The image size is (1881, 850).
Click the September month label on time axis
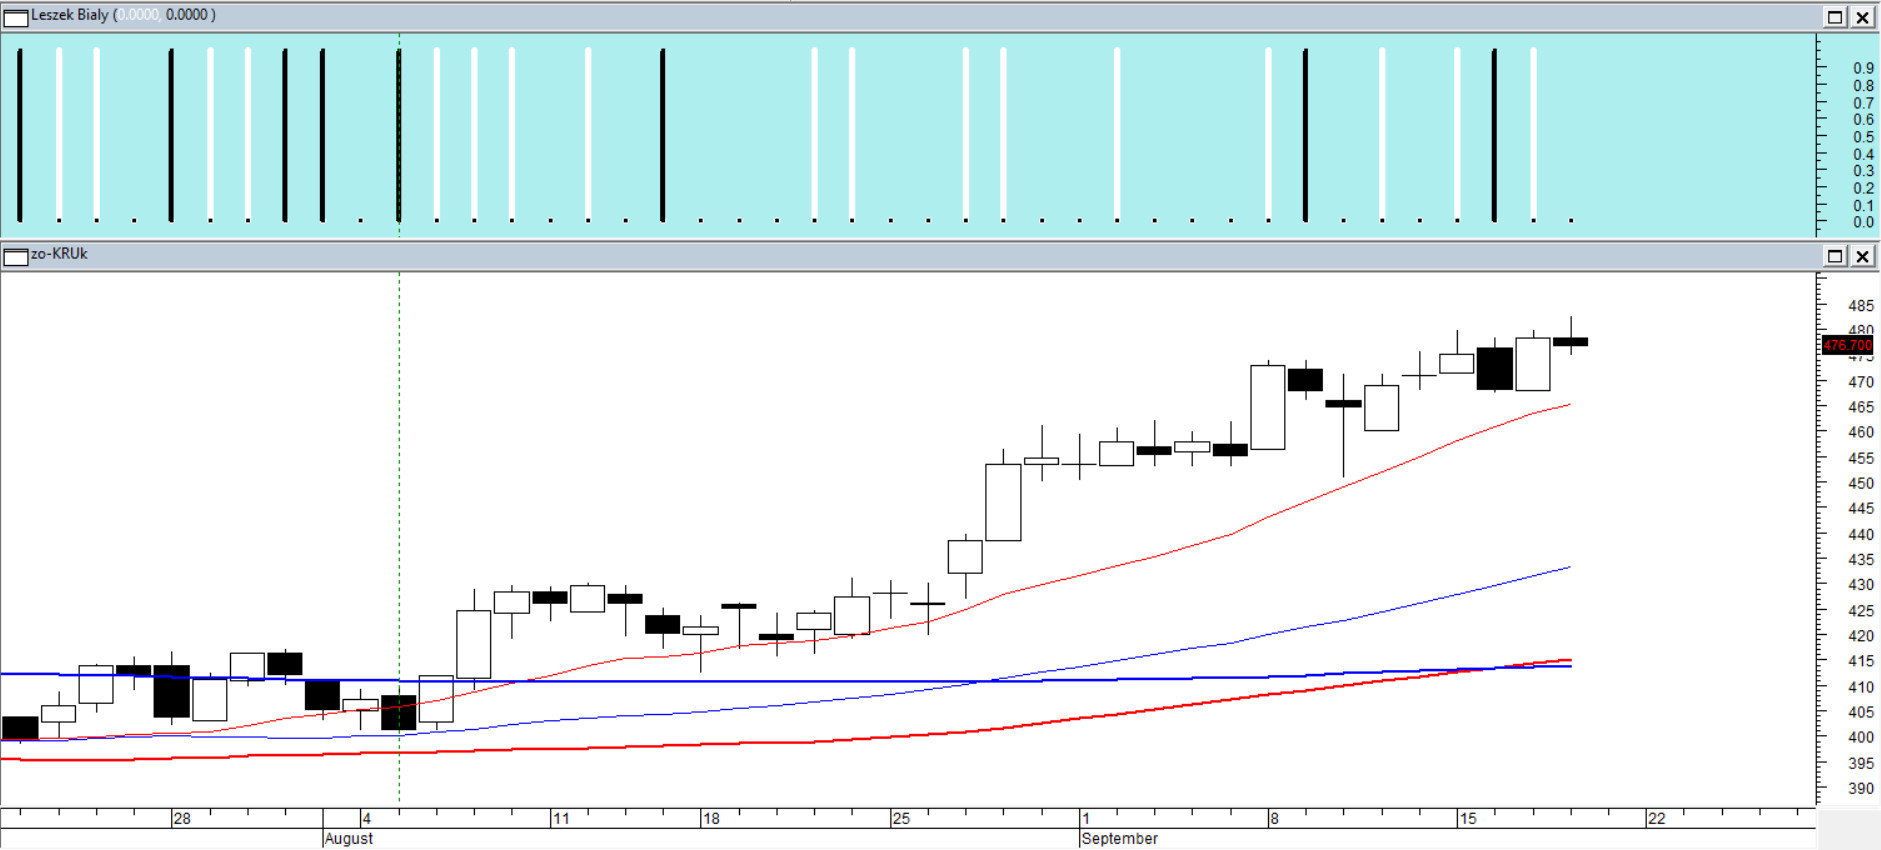pos(1119,838)
